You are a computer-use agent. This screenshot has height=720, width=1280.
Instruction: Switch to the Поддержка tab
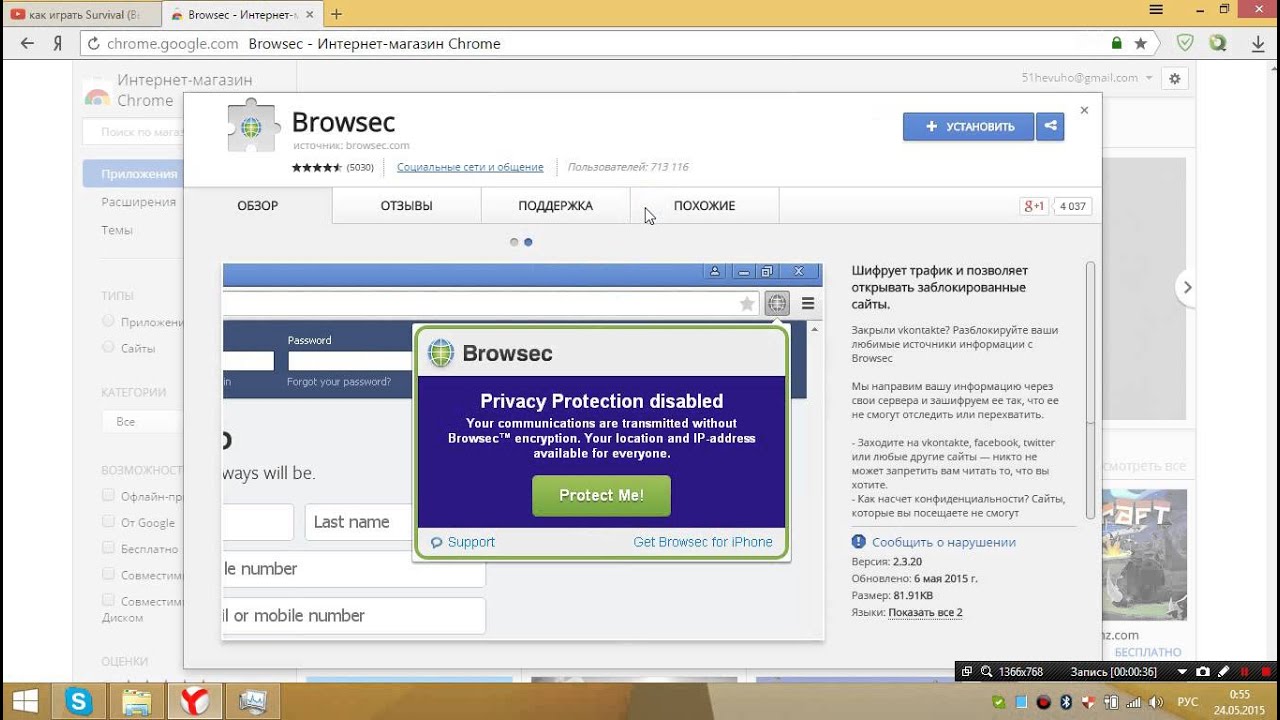coord(555,206)
